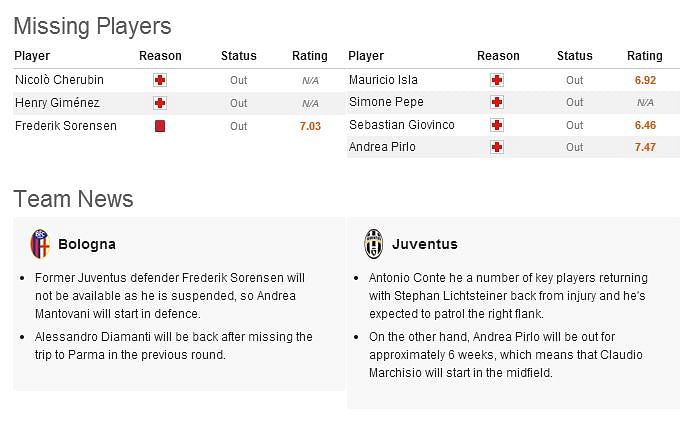Click Frederik Sorensen's red card suspension icon
682x423 pixels.
[160, 126]
